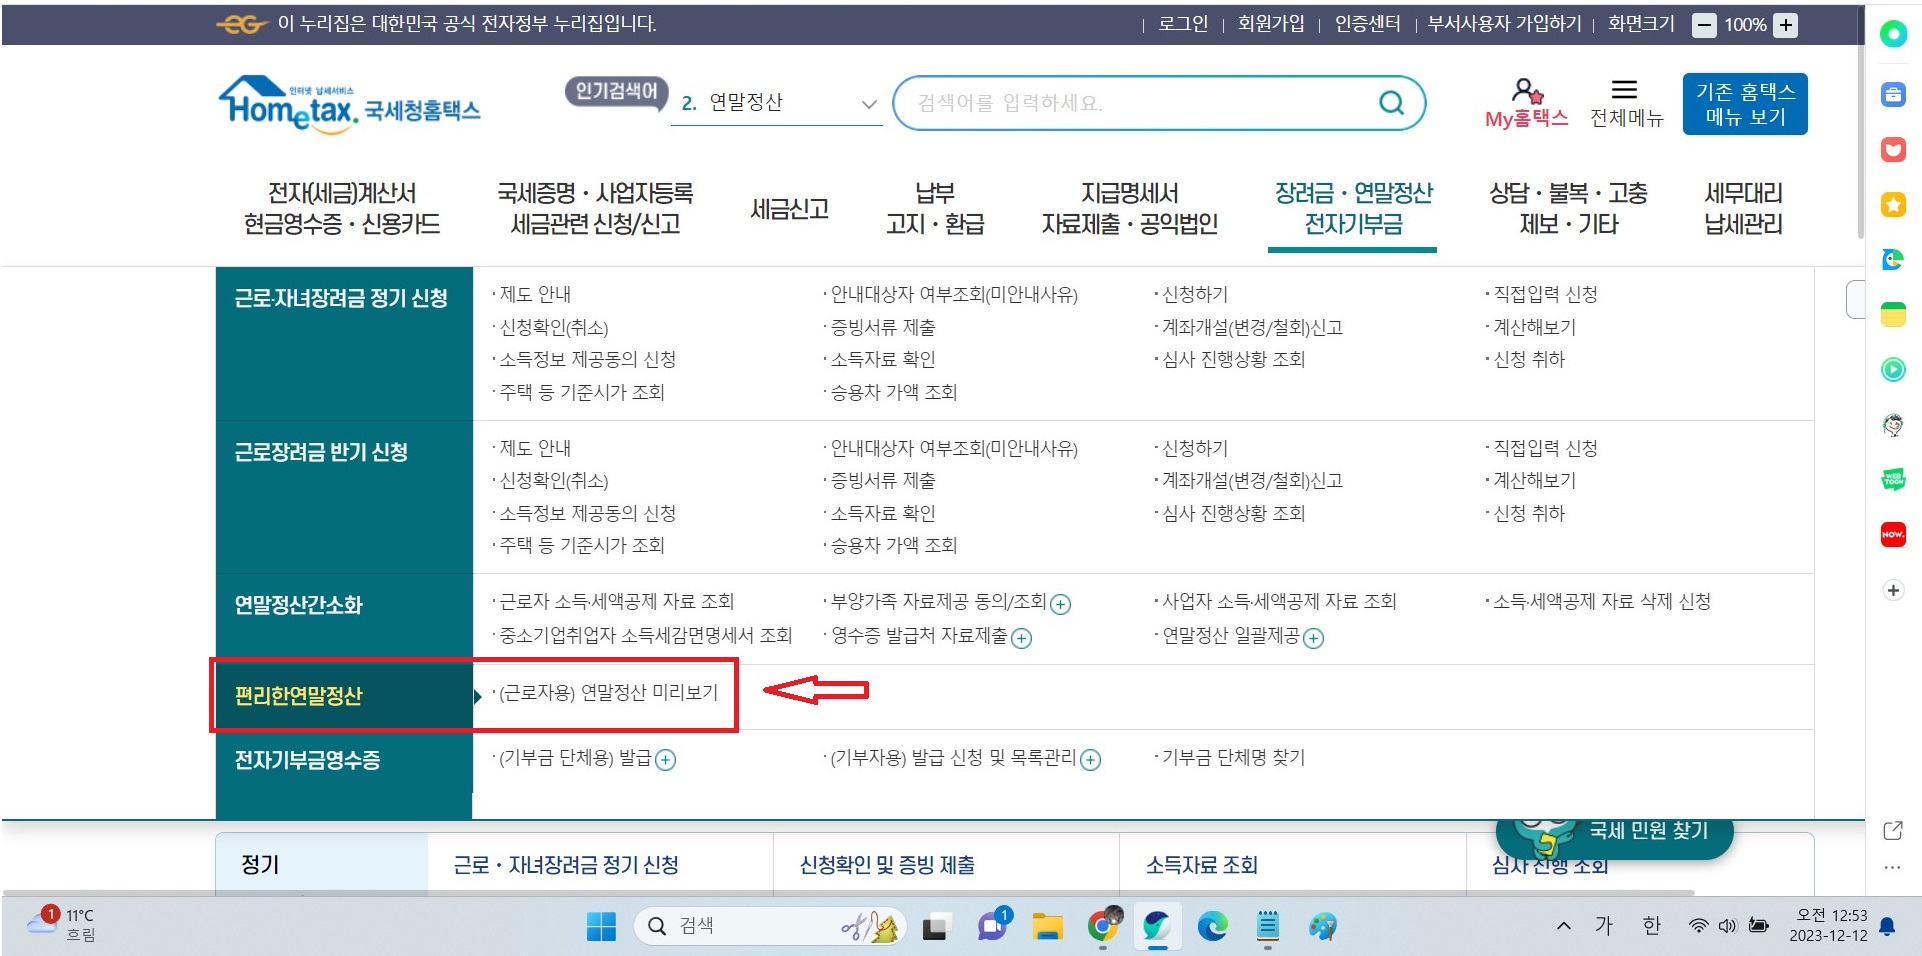Open the NOW. icon in sidebar
This screenshot has width=1922, height=956.
[1893, 535]
